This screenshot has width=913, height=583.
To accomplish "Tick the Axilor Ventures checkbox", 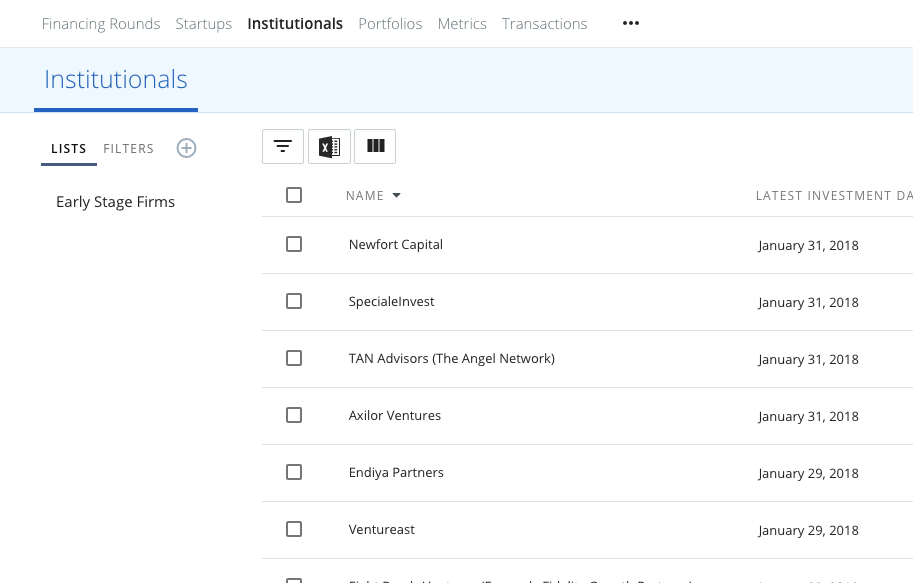I will (x=294, y=415).
